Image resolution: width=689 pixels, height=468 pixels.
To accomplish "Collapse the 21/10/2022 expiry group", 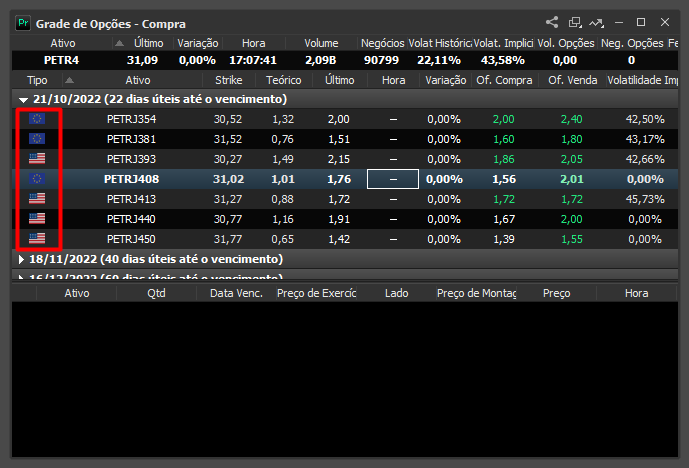I will click(x=23, y=100).
